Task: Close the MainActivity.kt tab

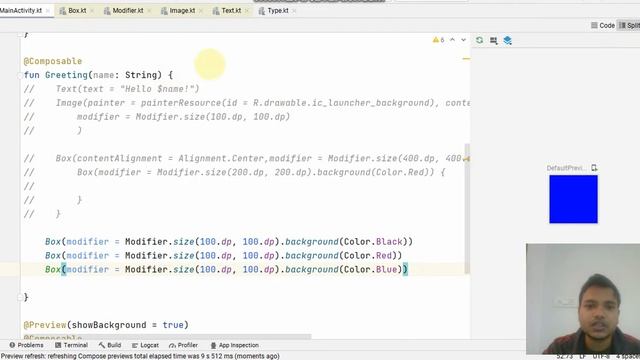Action: click(48, 11)
